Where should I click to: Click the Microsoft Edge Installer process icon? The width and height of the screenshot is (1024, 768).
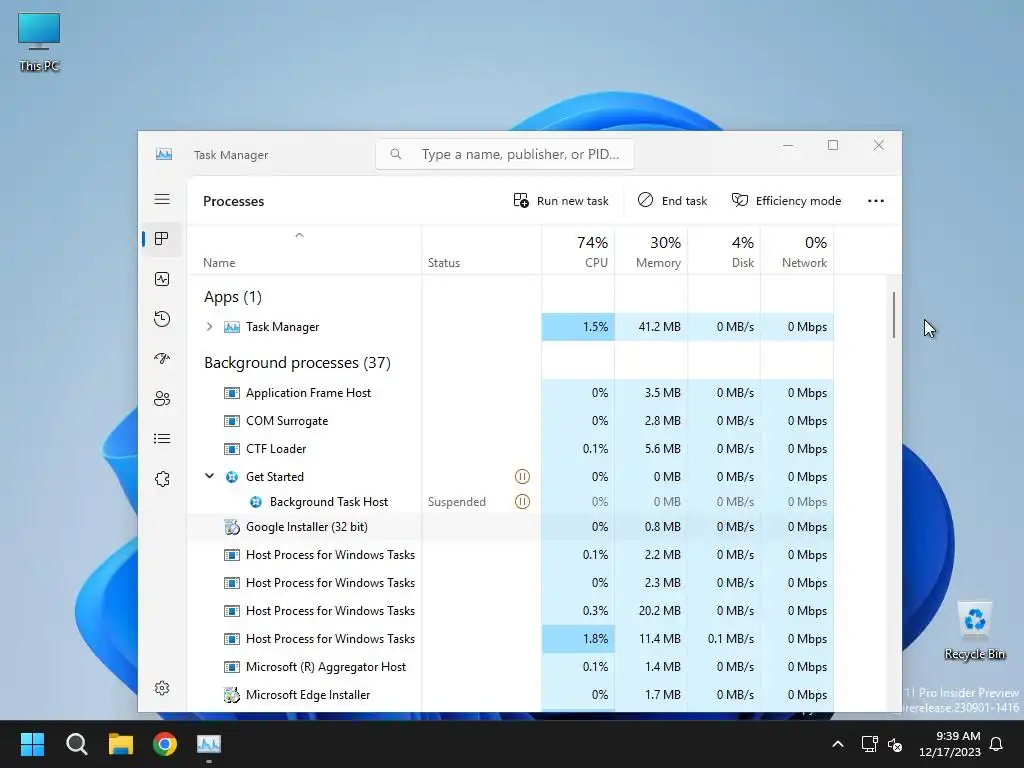click(x=232, y=695)
